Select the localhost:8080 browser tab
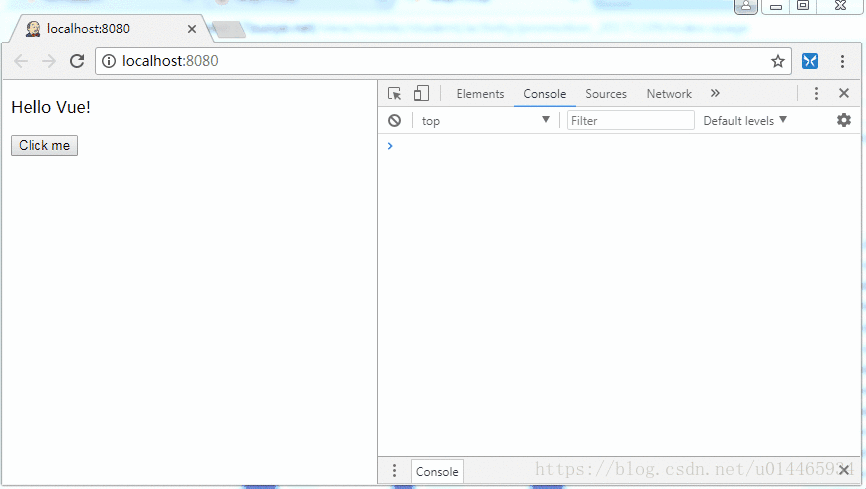 110,29
